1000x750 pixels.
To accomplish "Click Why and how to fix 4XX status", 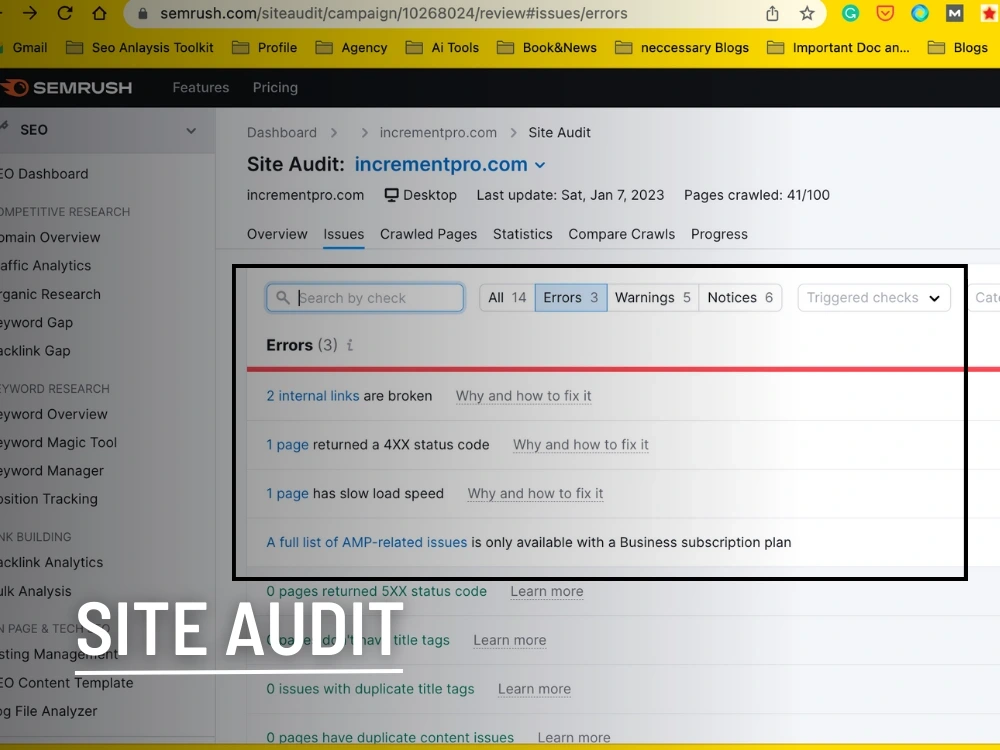I will [580, 445].
